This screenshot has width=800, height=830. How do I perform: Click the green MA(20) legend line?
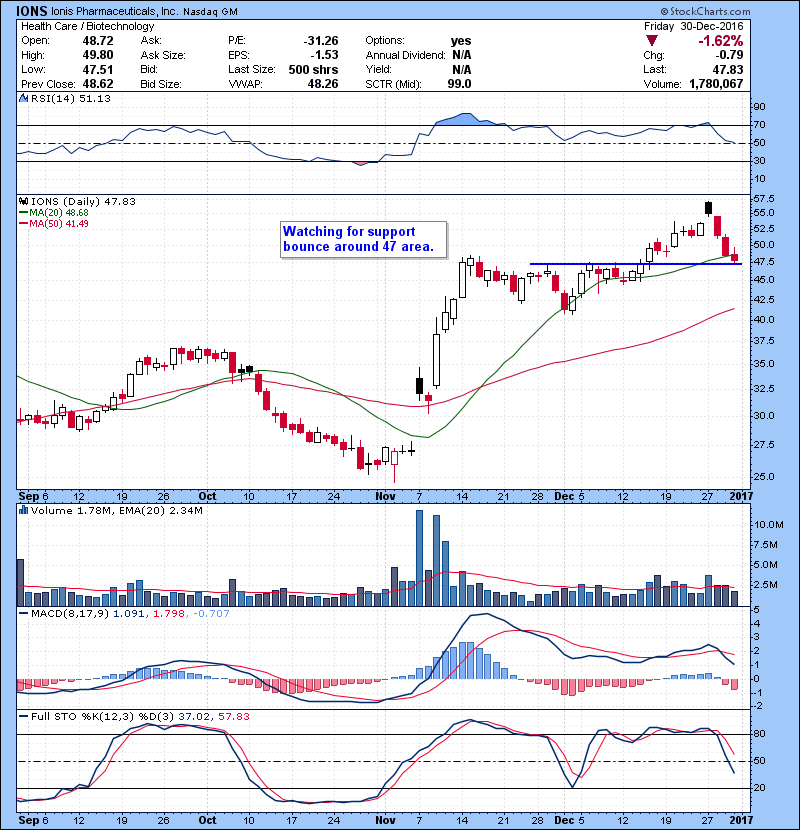pyautogui.click(x=23, y=213)
